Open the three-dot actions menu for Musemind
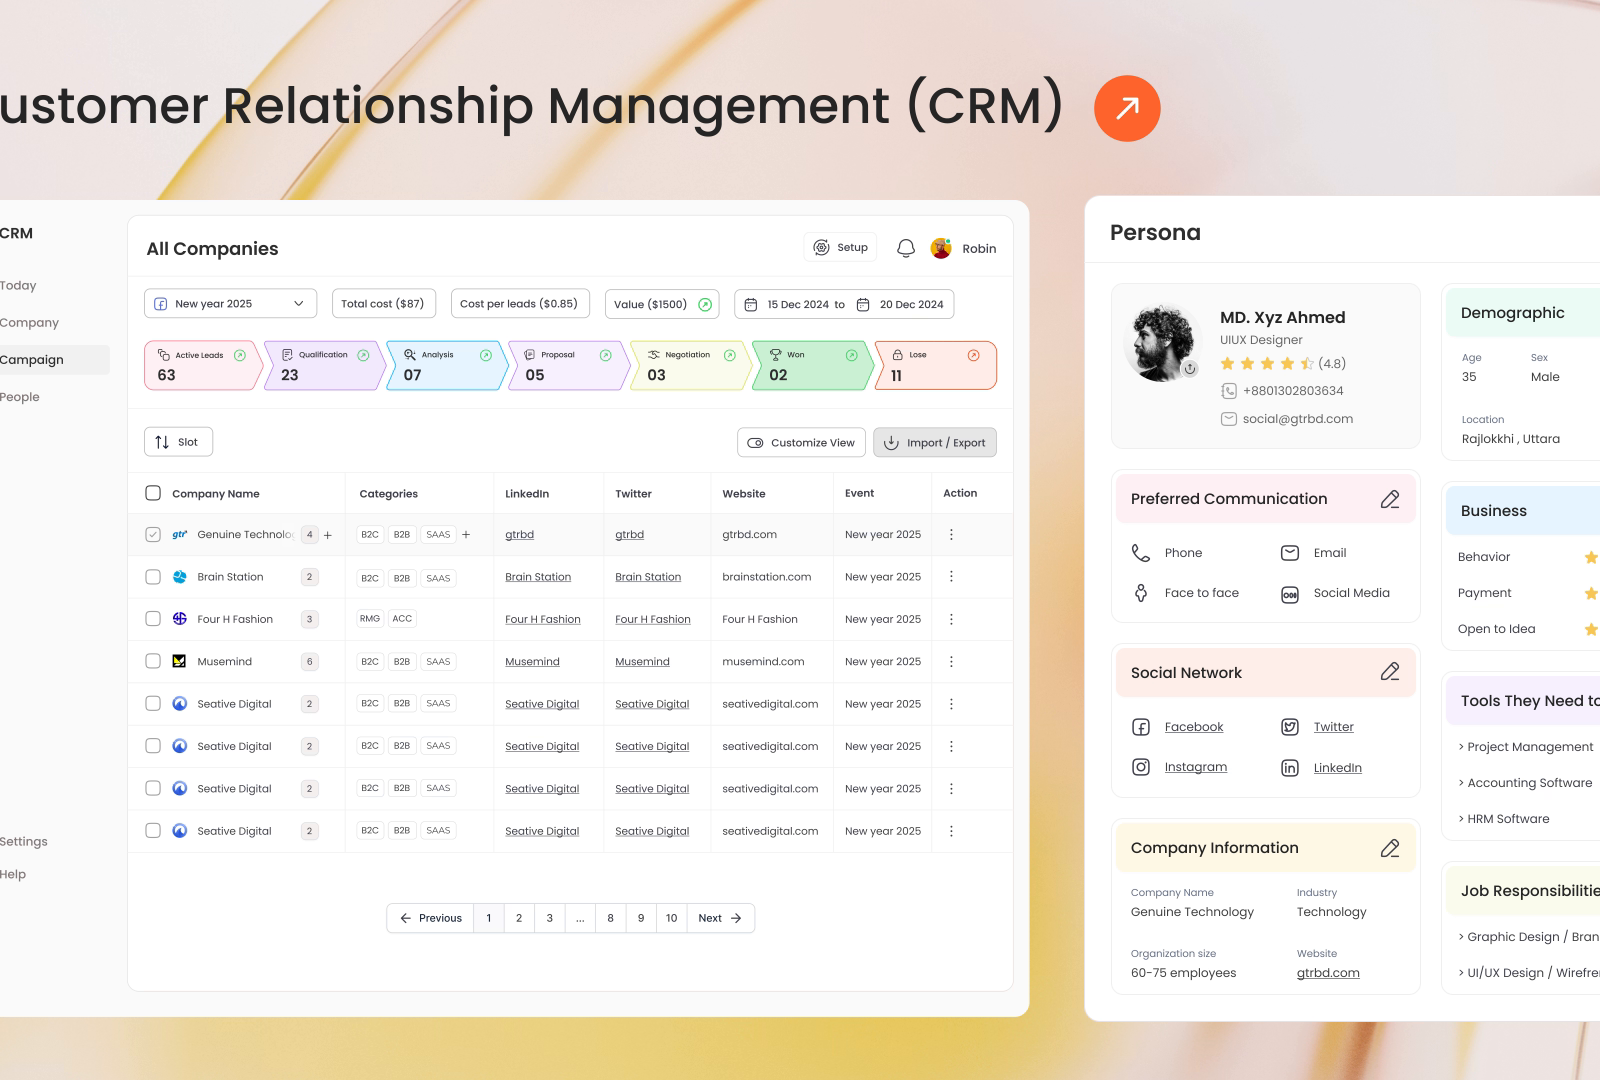1600x1080 pixels. pyautogui.click(x=951, y=661)
